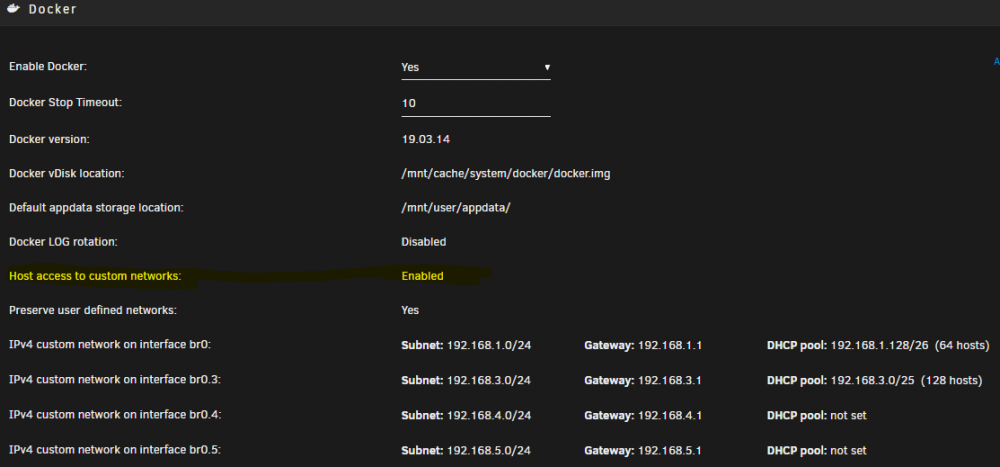Viewport: 1000px width, 467px height.
Task: Click the 'Docker Stop Timeout:' label
Action: point(65,102)
